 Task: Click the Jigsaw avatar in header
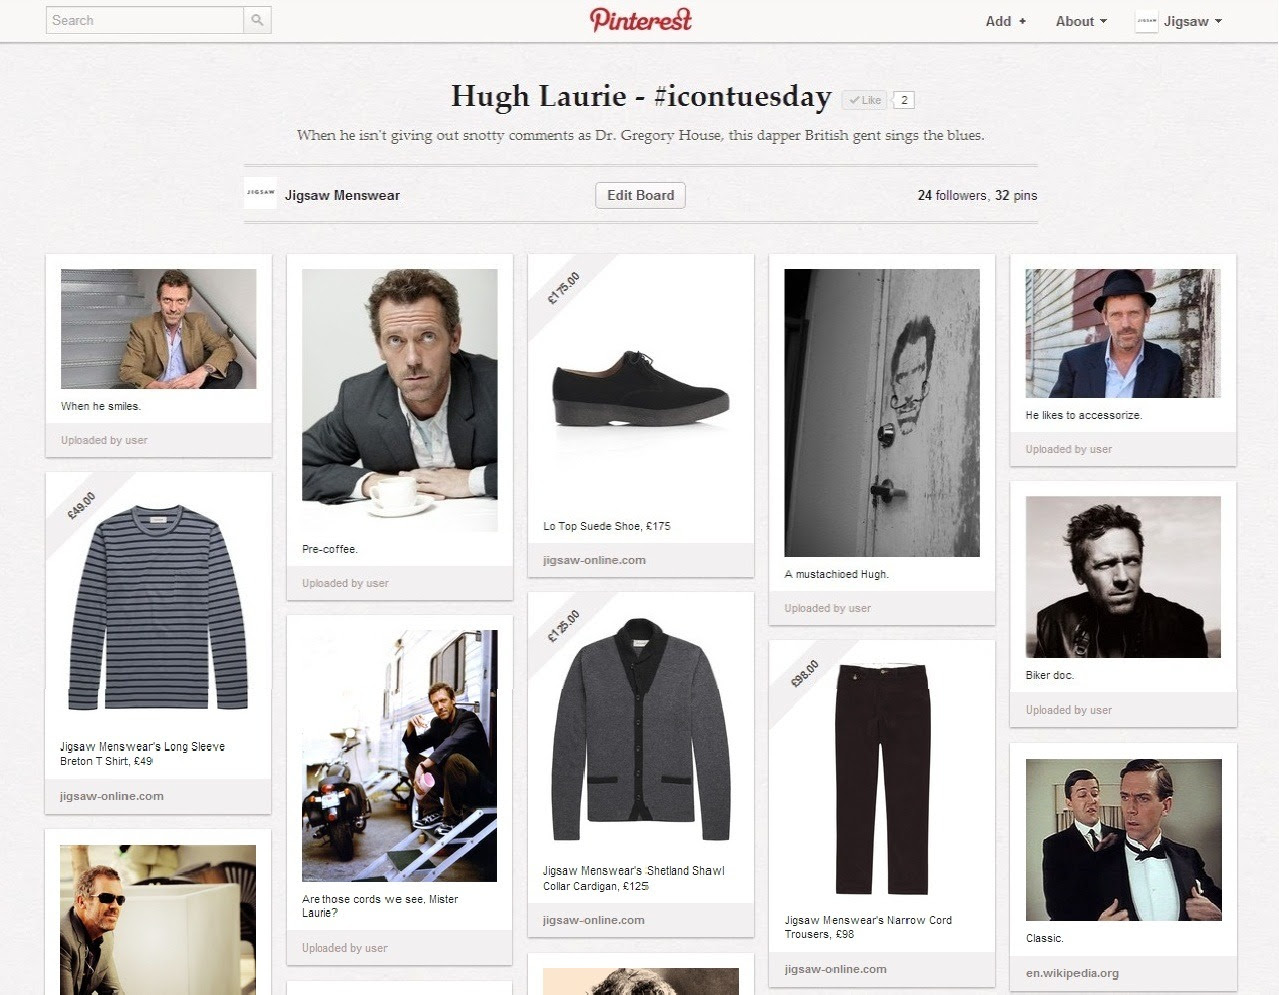1146,21
